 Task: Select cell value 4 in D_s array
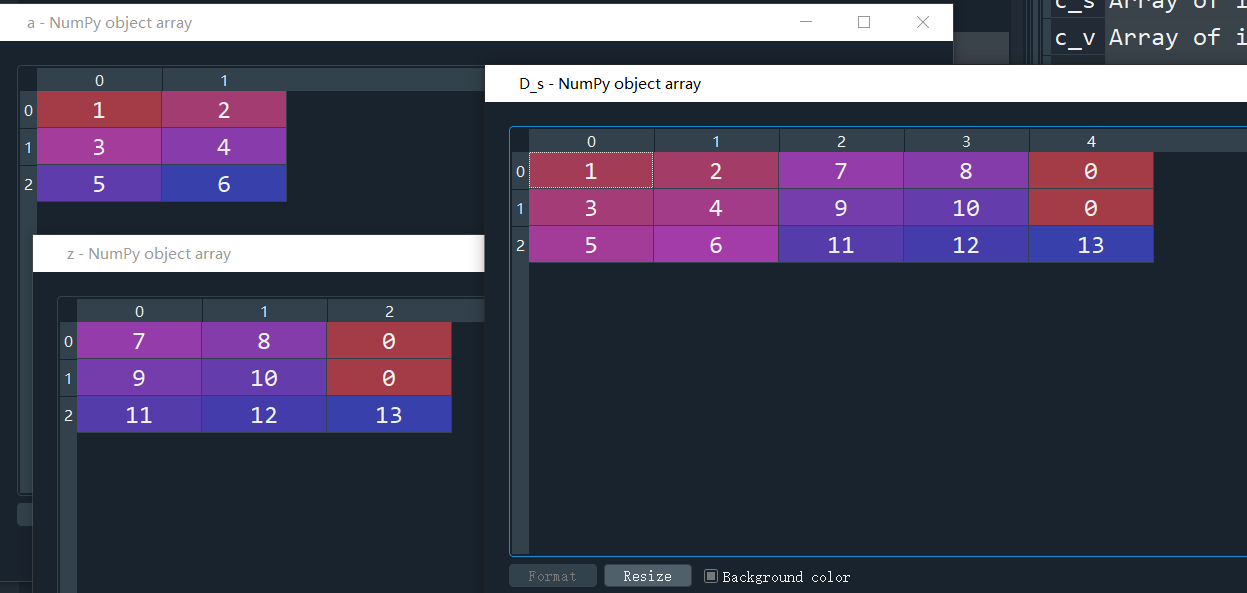pos(716,208)
